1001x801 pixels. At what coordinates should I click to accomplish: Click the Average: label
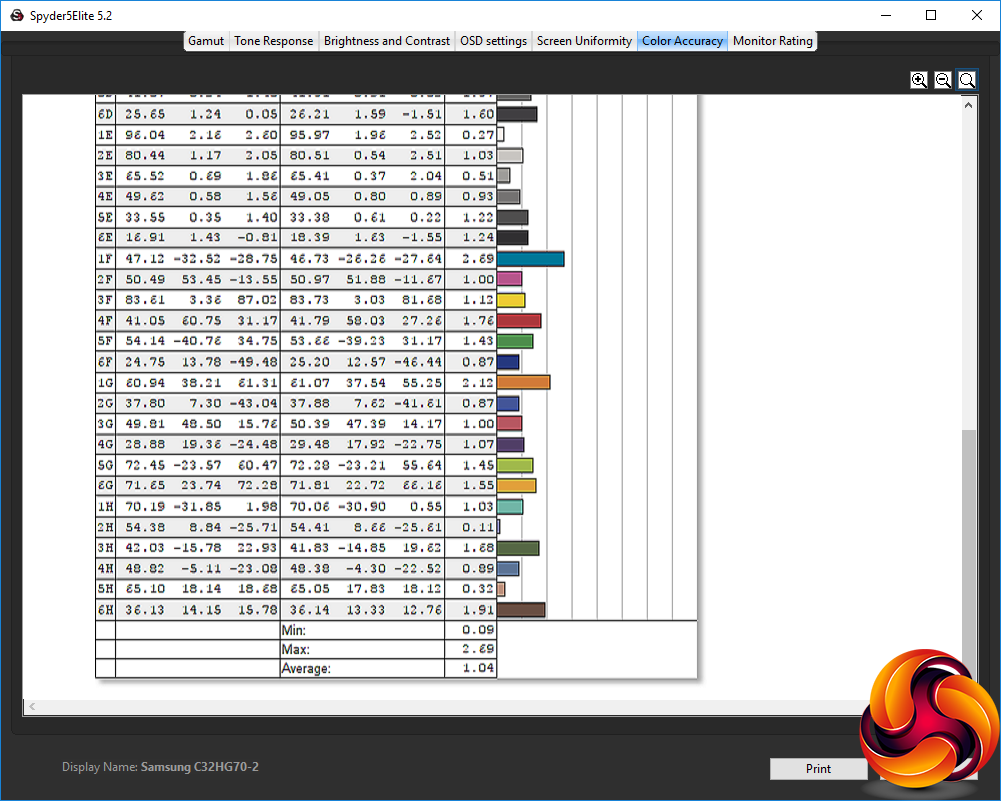coord(306,668)
